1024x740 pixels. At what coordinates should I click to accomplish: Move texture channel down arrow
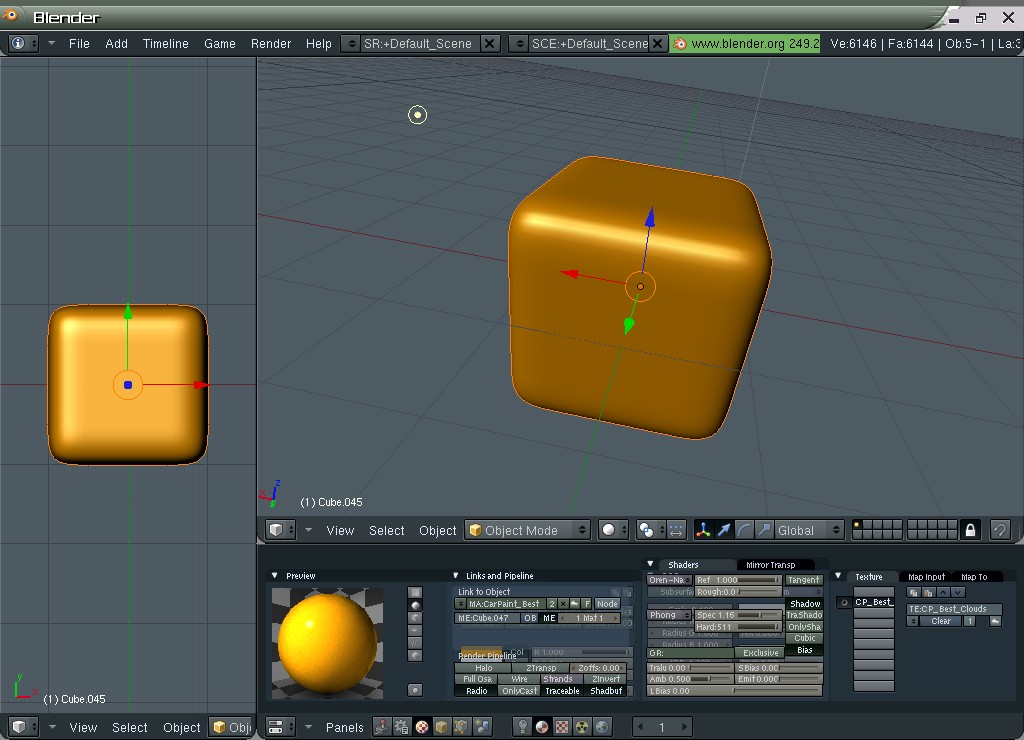coord(957,592)
